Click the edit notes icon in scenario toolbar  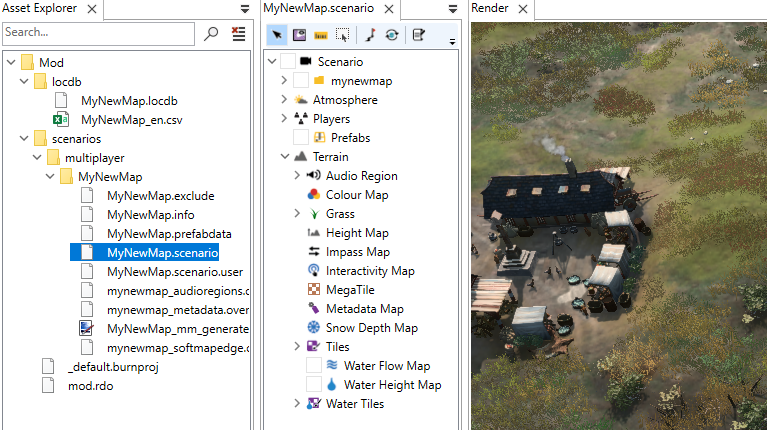pos(419,35)
